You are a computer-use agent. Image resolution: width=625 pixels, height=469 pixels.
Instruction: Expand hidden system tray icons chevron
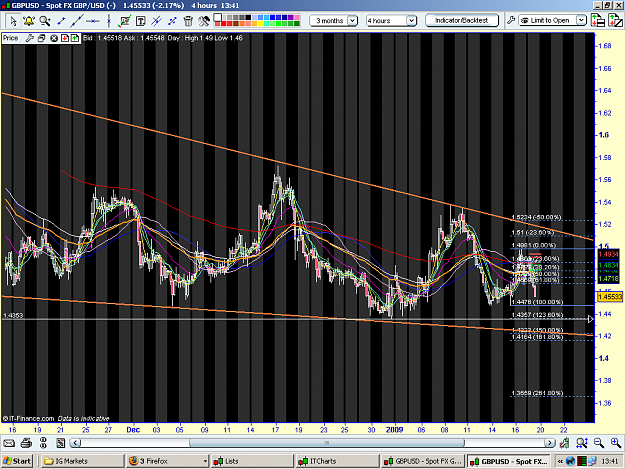pos(560,461)
